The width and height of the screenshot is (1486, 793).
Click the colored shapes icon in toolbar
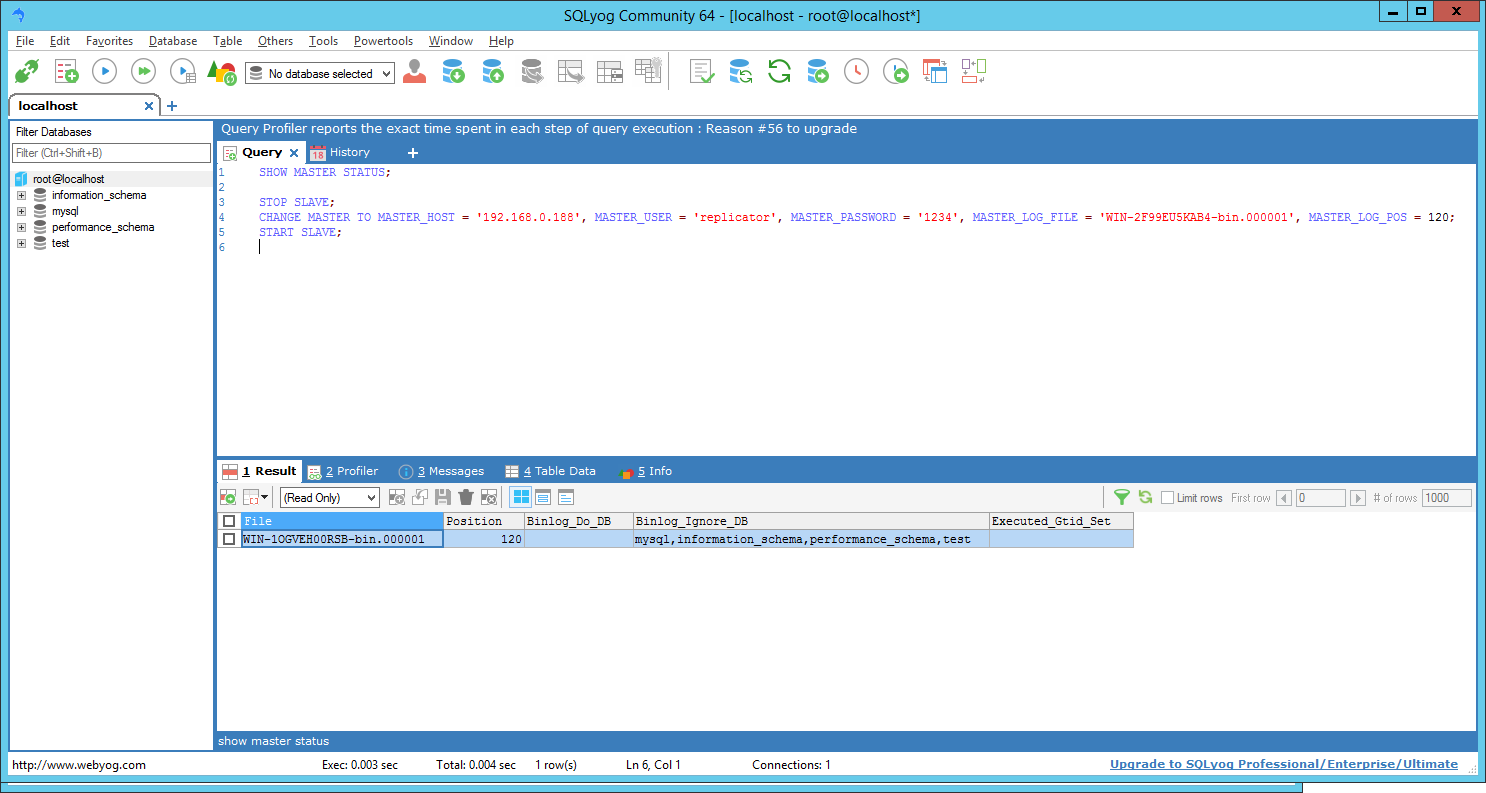pos(221,72)
